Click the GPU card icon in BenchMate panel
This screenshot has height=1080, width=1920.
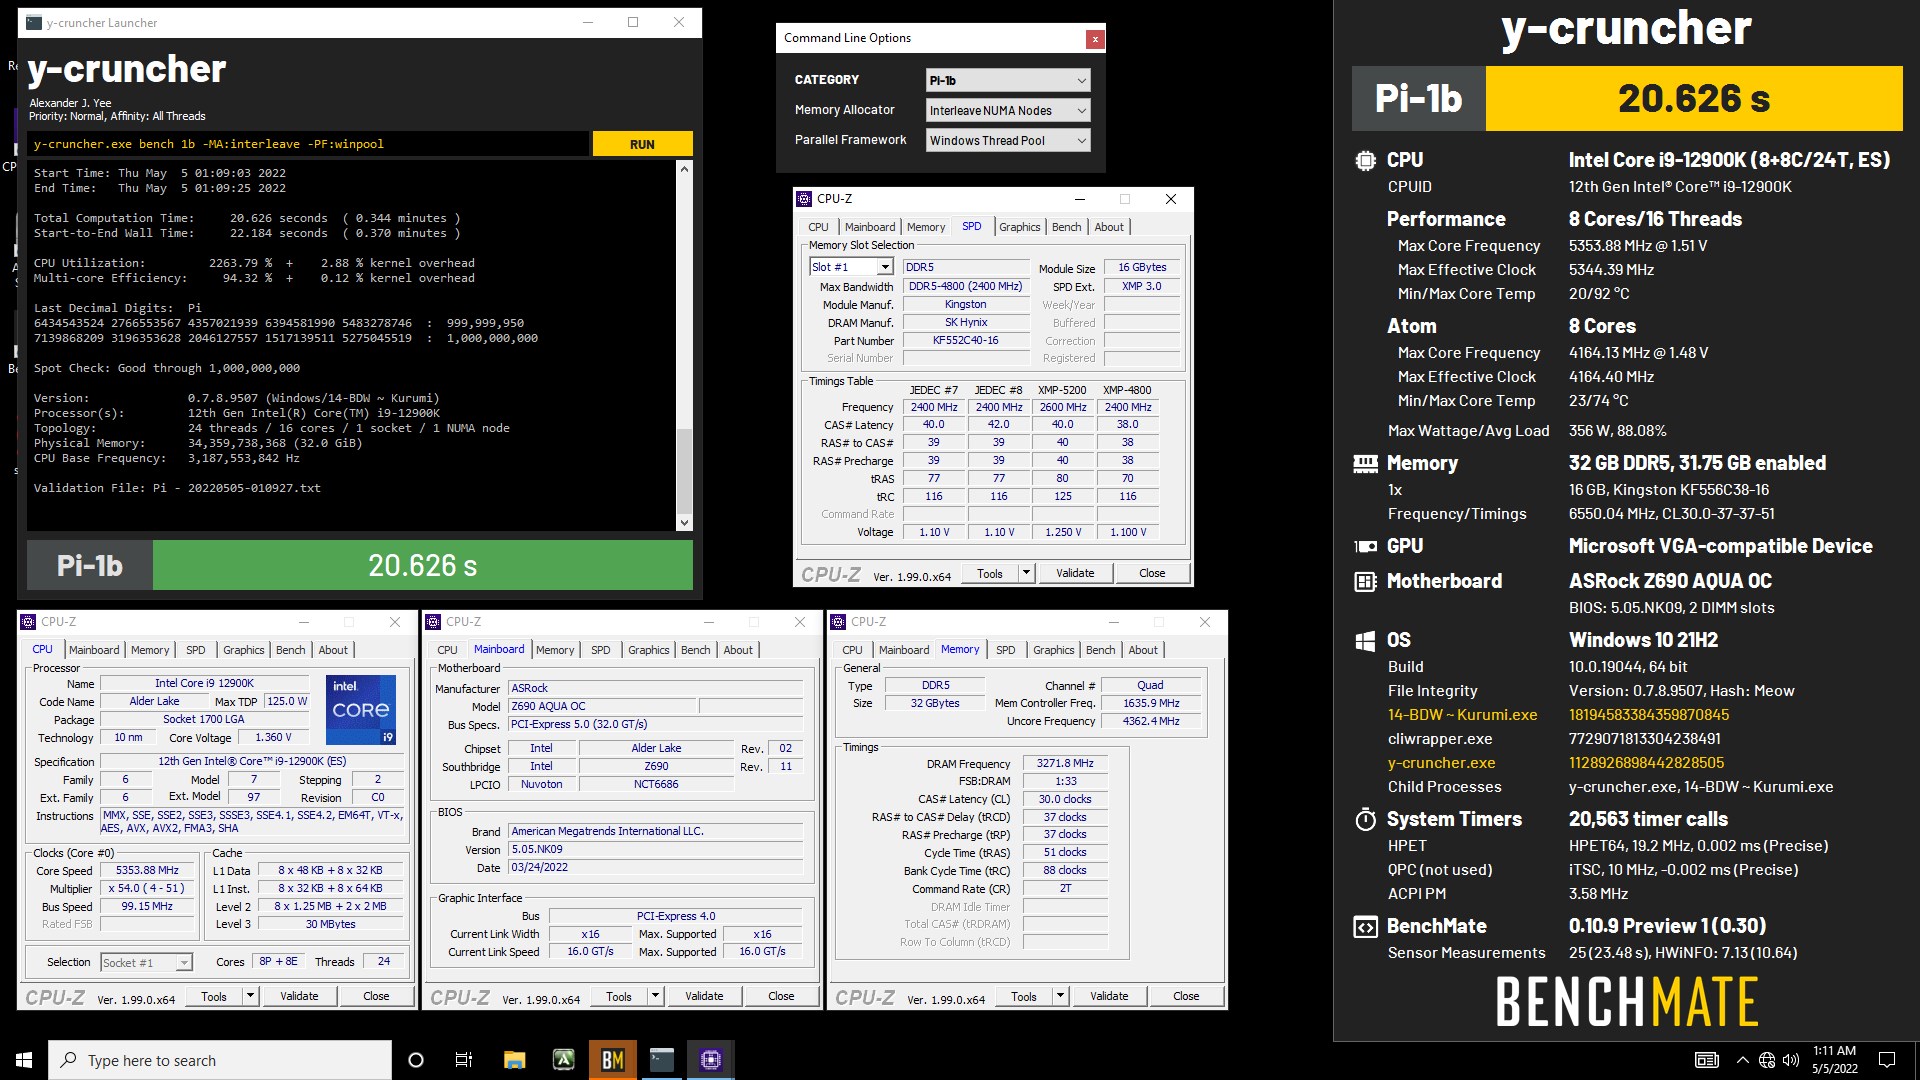[1365, 546]
